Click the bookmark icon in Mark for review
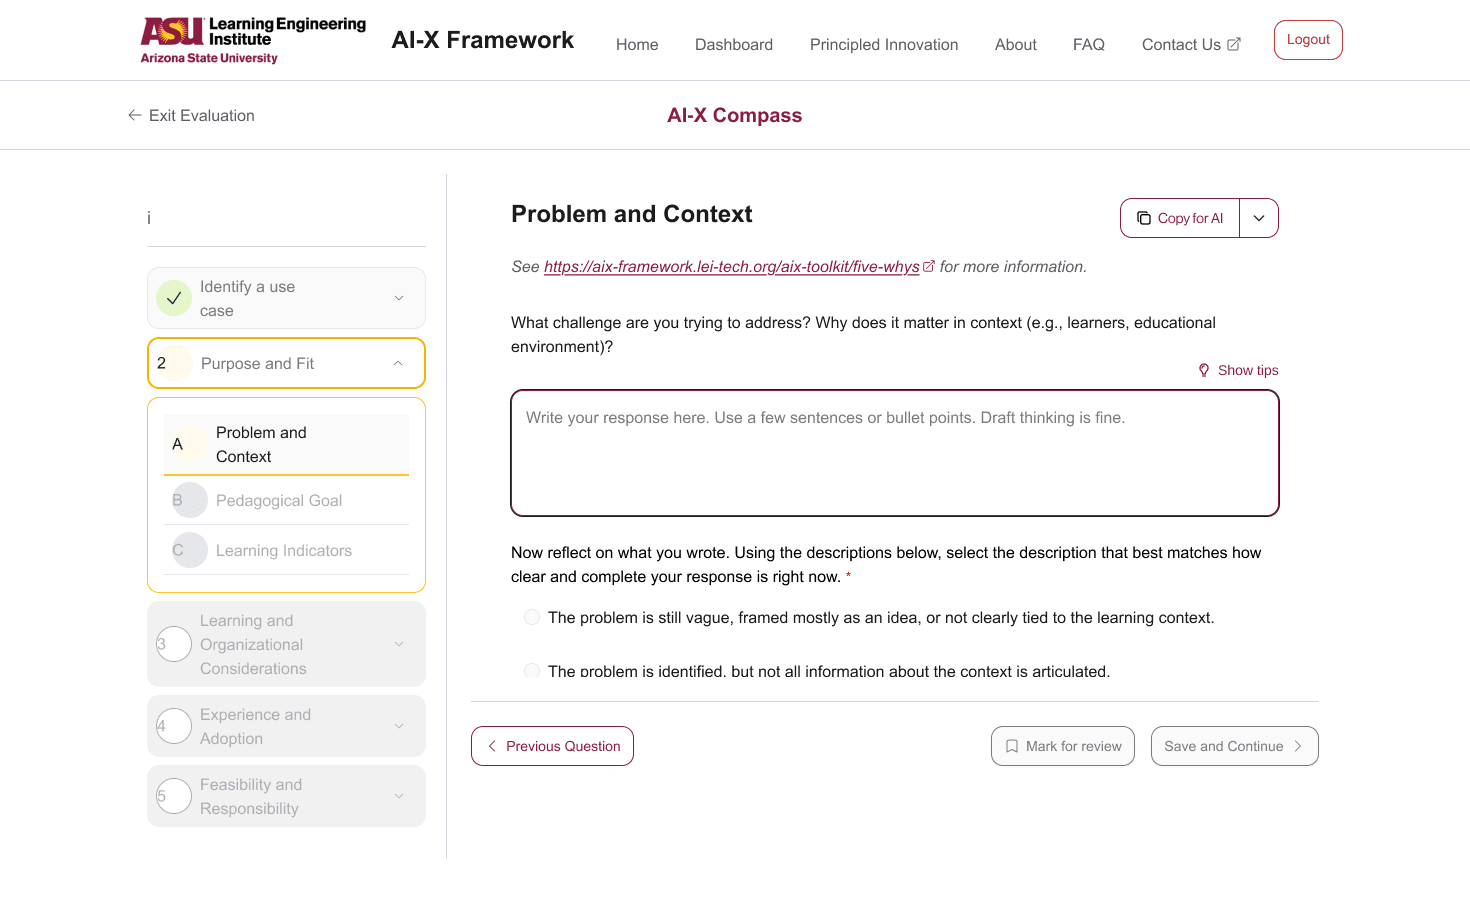The height and width of the screenshot is (915, 1470). click(x=1012, y=746)
